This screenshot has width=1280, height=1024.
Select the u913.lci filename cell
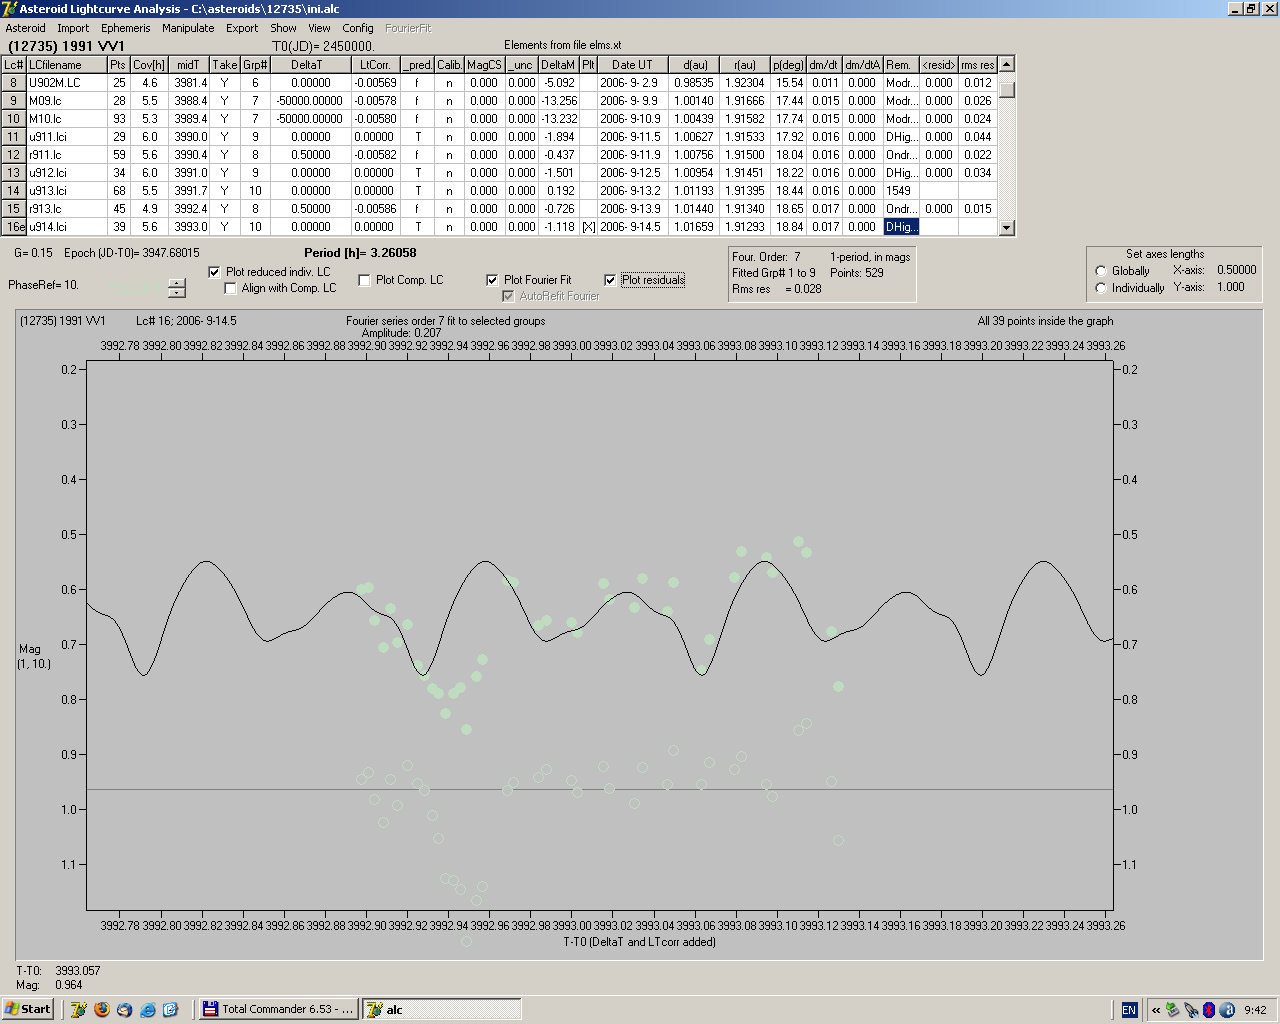click(x=67, y=191)
